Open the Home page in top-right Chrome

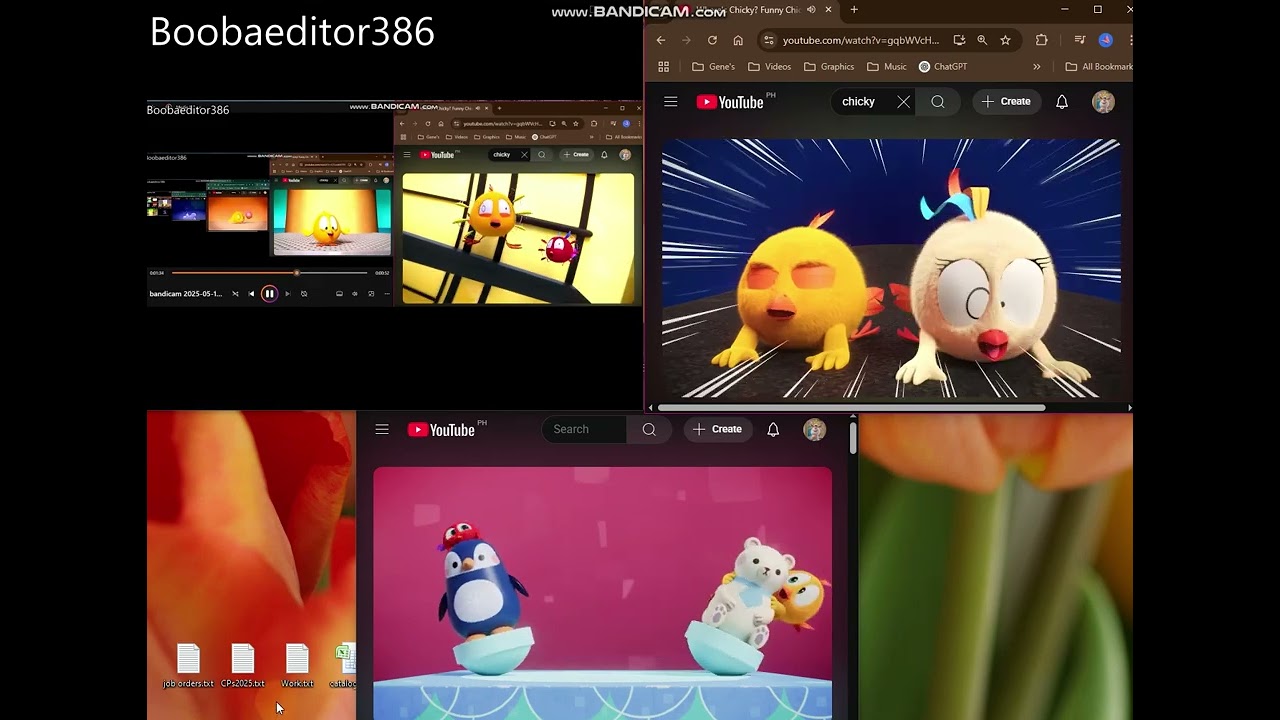pos(738,40)
